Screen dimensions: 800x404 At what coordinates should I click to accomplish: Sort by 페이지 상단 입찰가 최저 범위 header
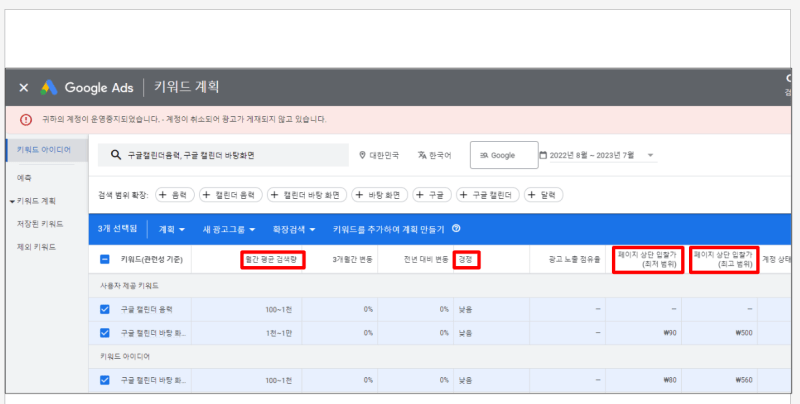(x=647, y=259)
